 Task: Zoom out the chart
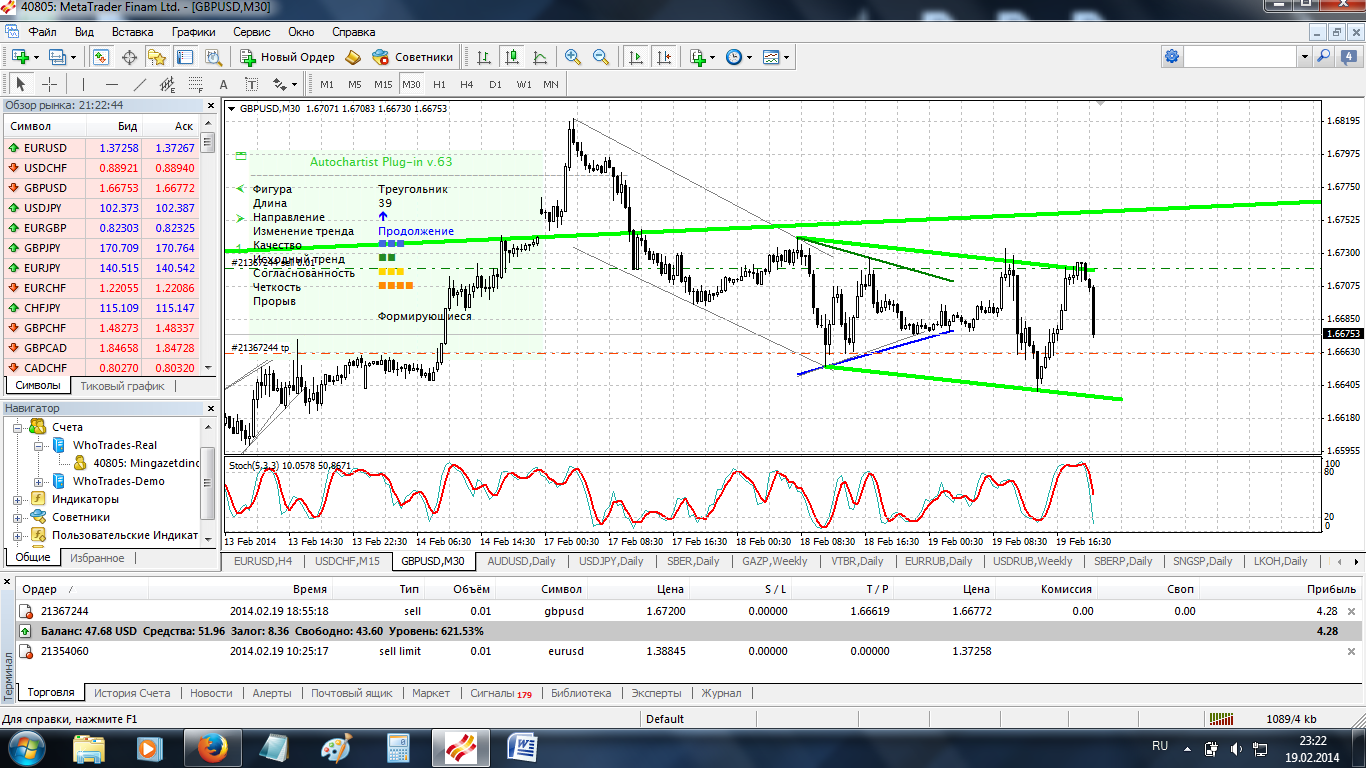point(601,57)
